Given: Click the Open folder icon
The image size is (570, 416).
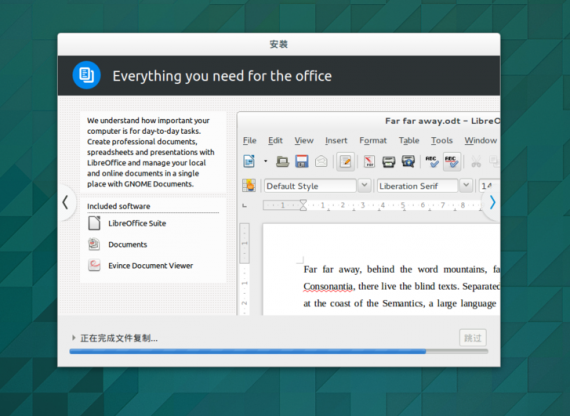Looking at the screenshot, I should [282, 161].
